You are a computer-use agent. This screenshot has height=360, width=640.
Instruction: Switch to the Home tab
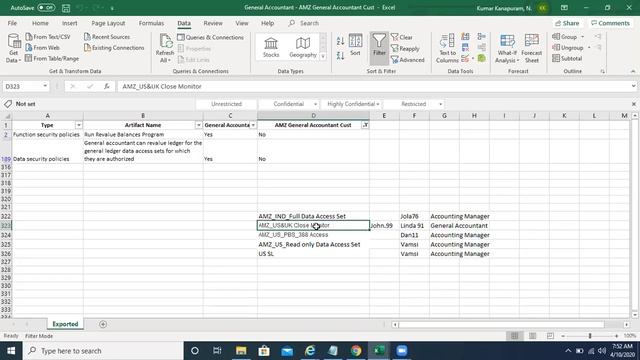pyautogui.click(x=40, y=23)
